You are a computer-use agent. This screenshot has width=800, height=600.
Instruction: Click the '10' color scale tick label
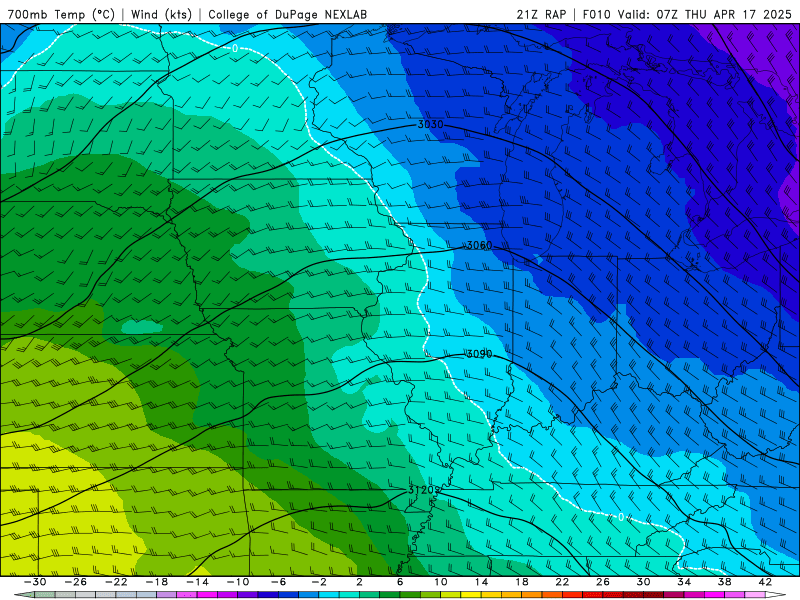point(441,582)
